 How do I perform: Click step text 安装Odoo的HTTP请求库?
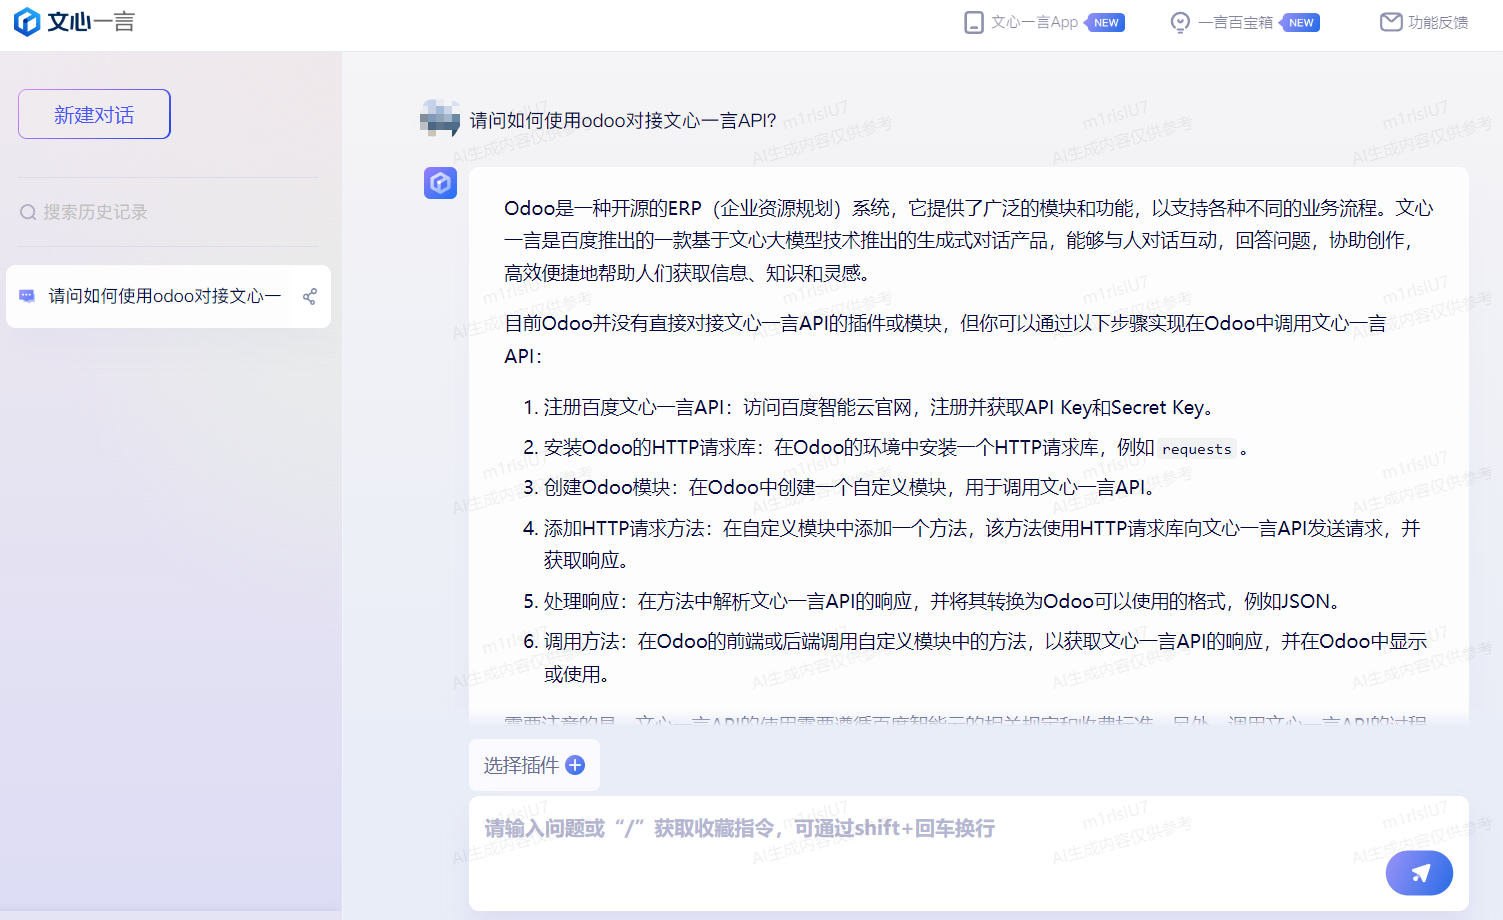click(650, 447)
